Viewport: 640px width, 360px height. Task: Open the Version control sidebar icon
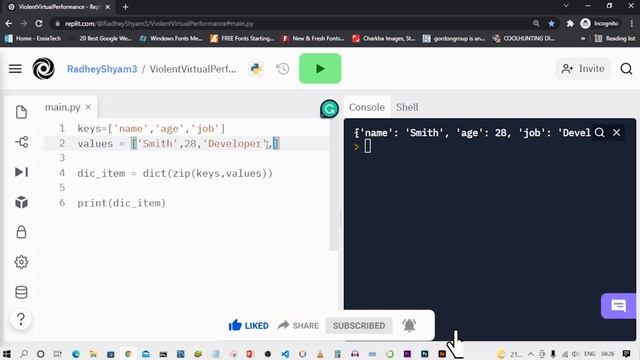21,142
